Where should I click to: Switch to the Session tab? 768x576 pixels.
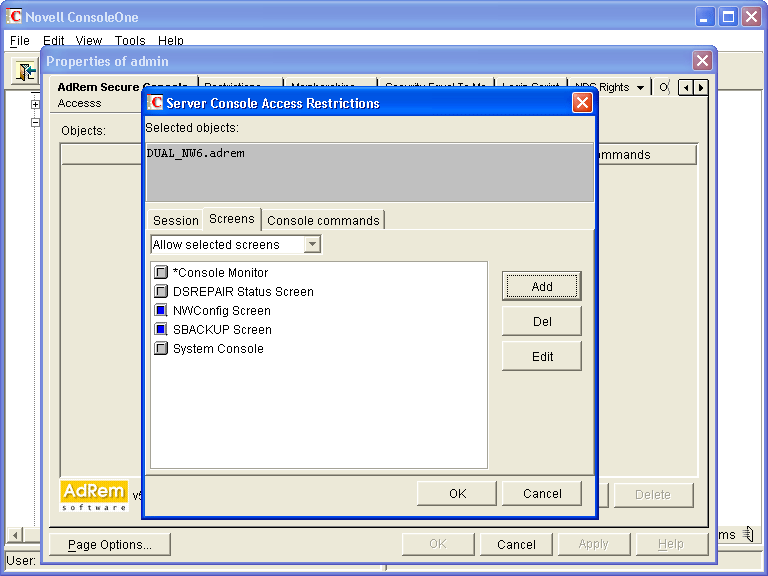tap(175, 220)
